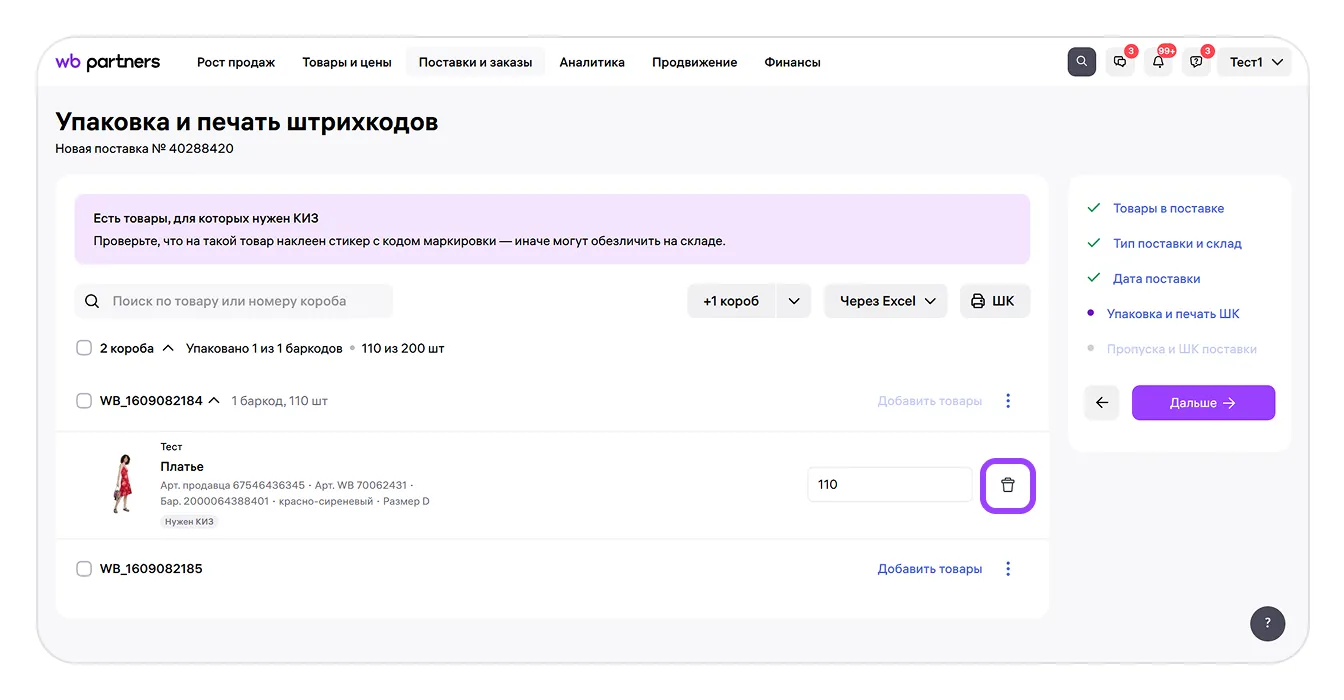Click the brand label Тест above Платье
The height and width of the screenshot is (700, 1344).
coord(171,447)
